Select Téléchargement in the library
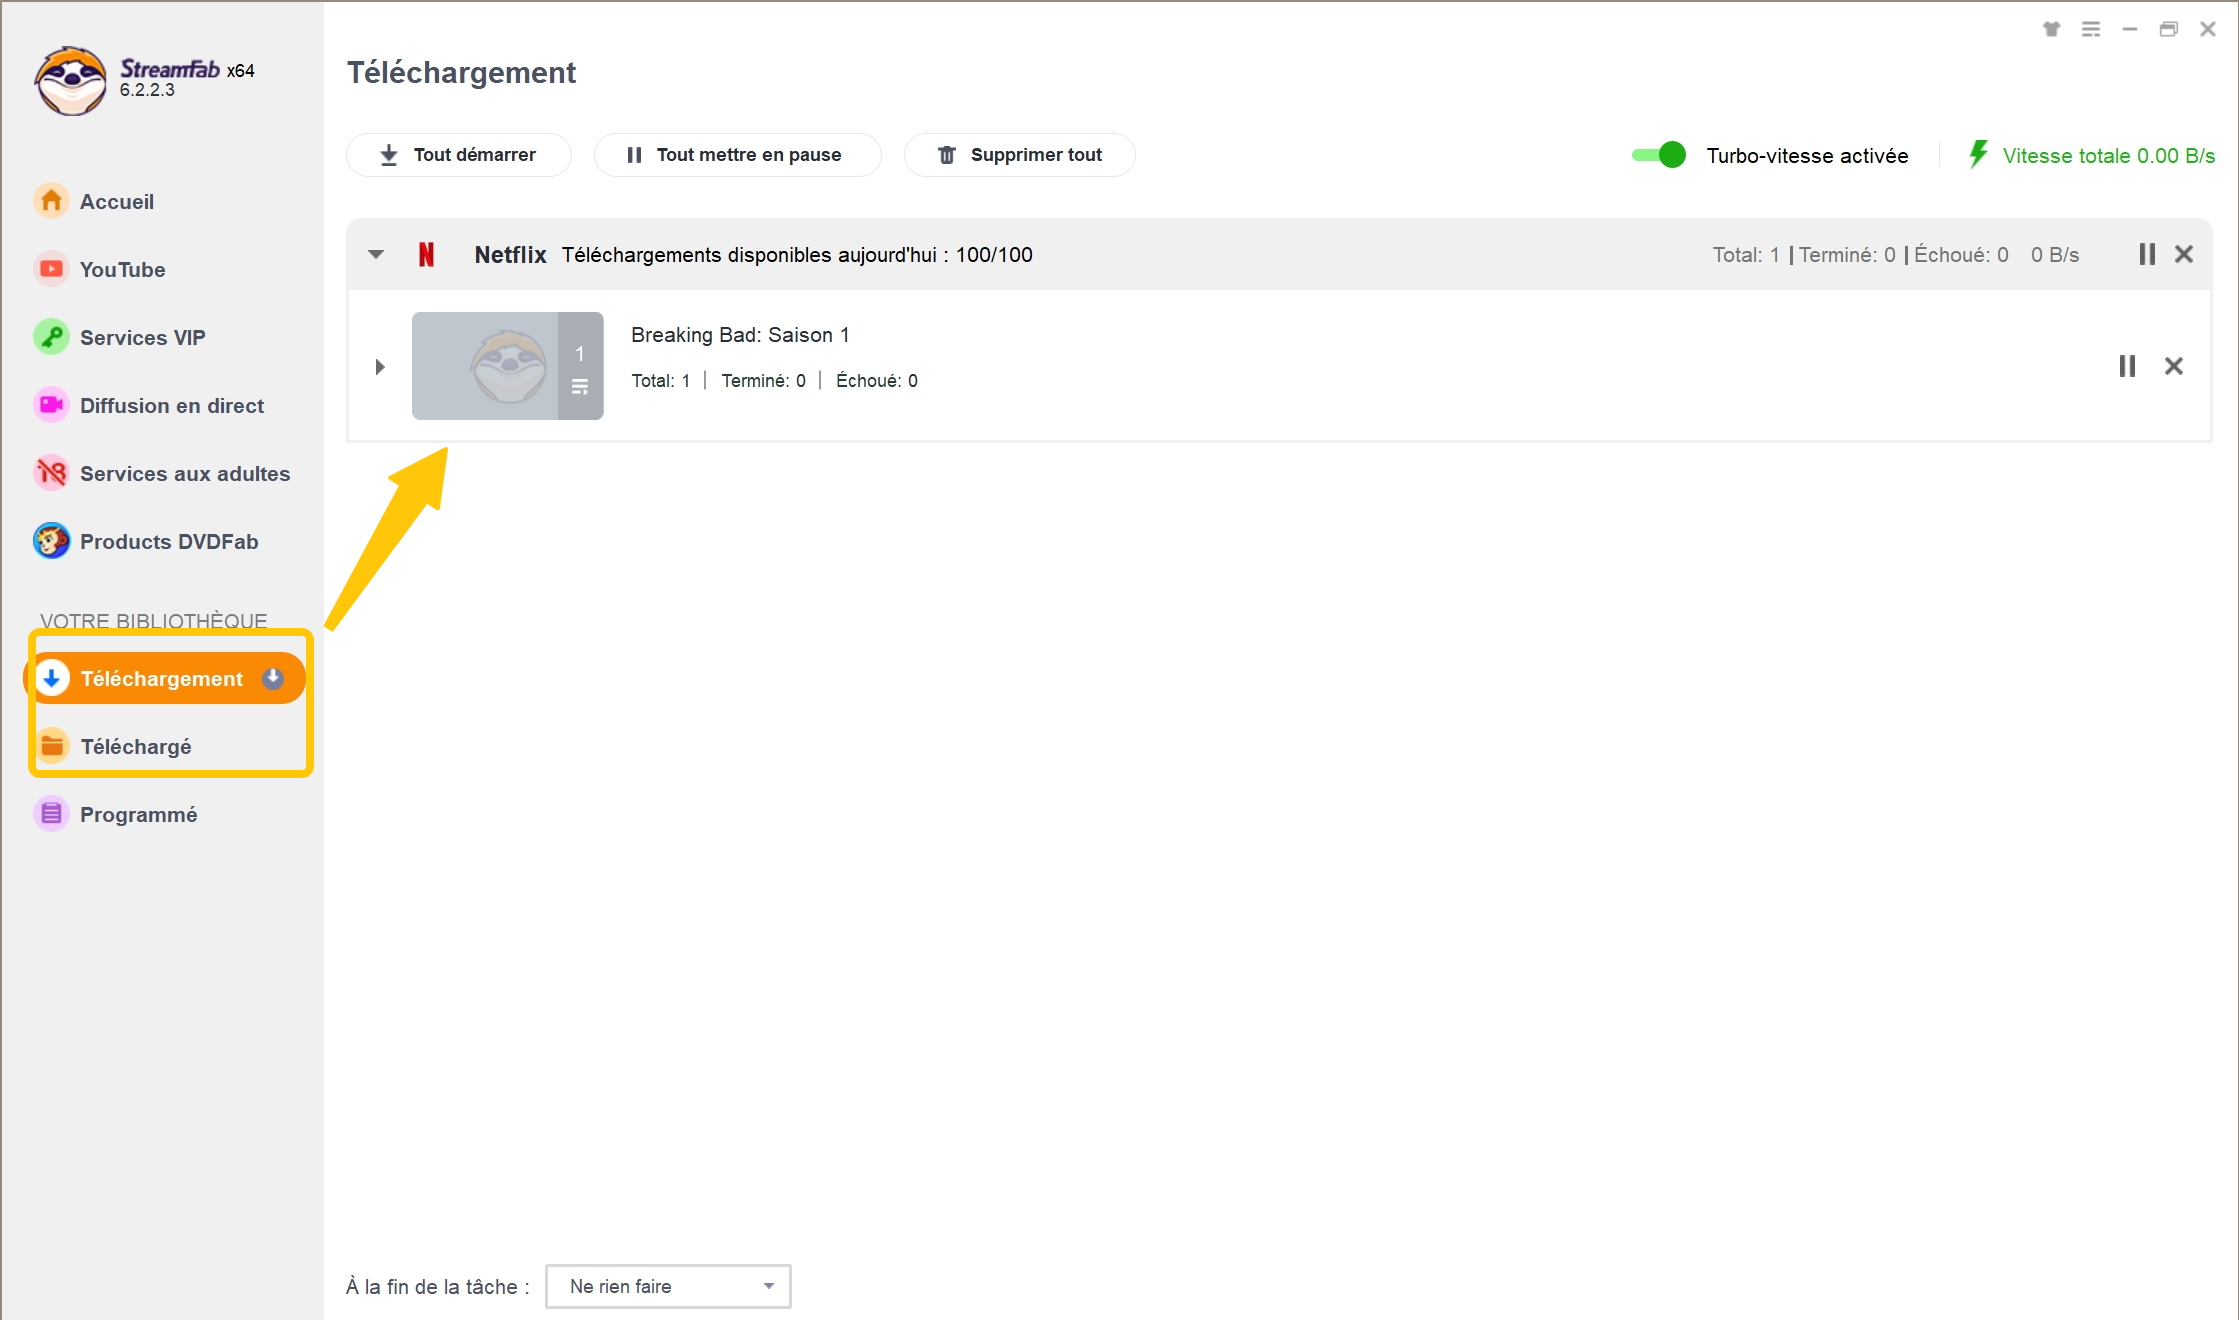This screenshot has width=2239, height=1320. tap(165, 678)
